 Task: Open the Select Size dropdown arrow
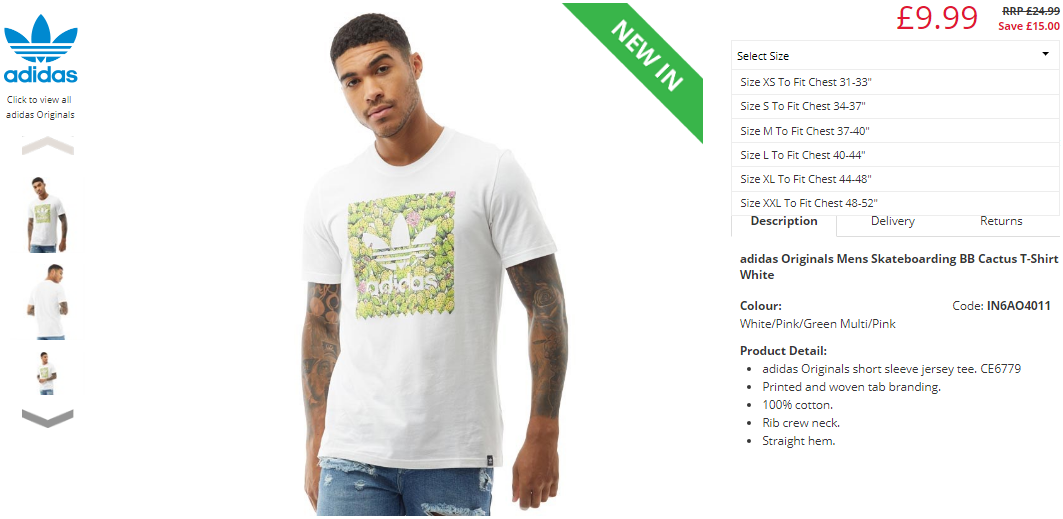[1045, 55]
